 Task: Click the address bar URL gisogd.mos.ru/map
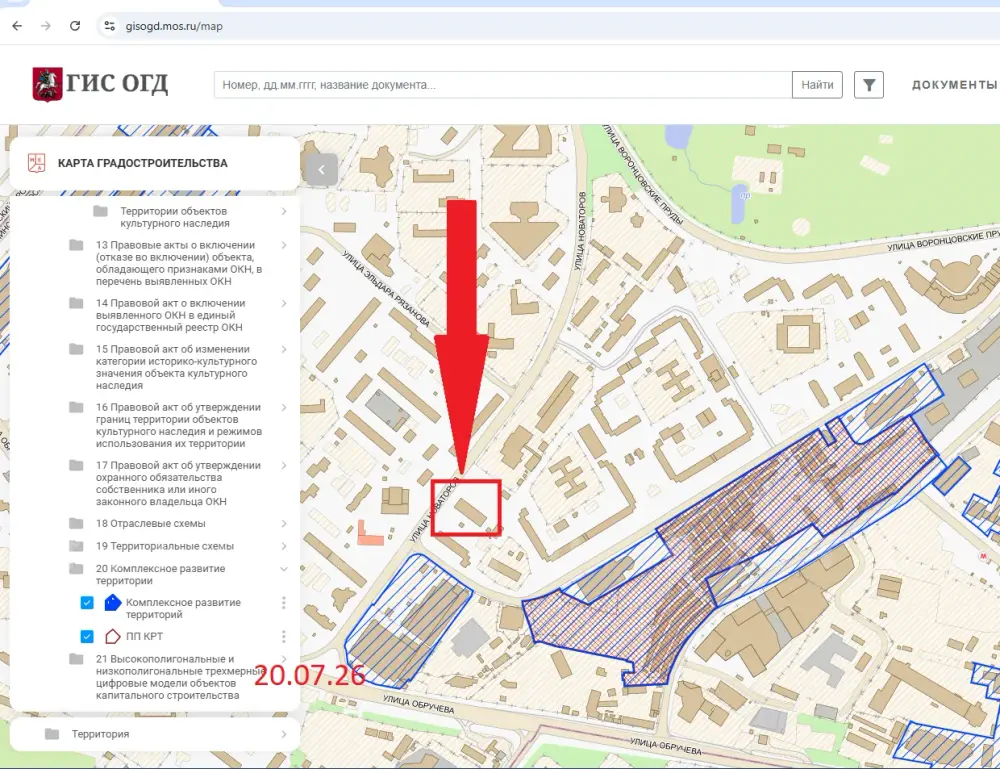pyautogui.click(x=174, y=26)
